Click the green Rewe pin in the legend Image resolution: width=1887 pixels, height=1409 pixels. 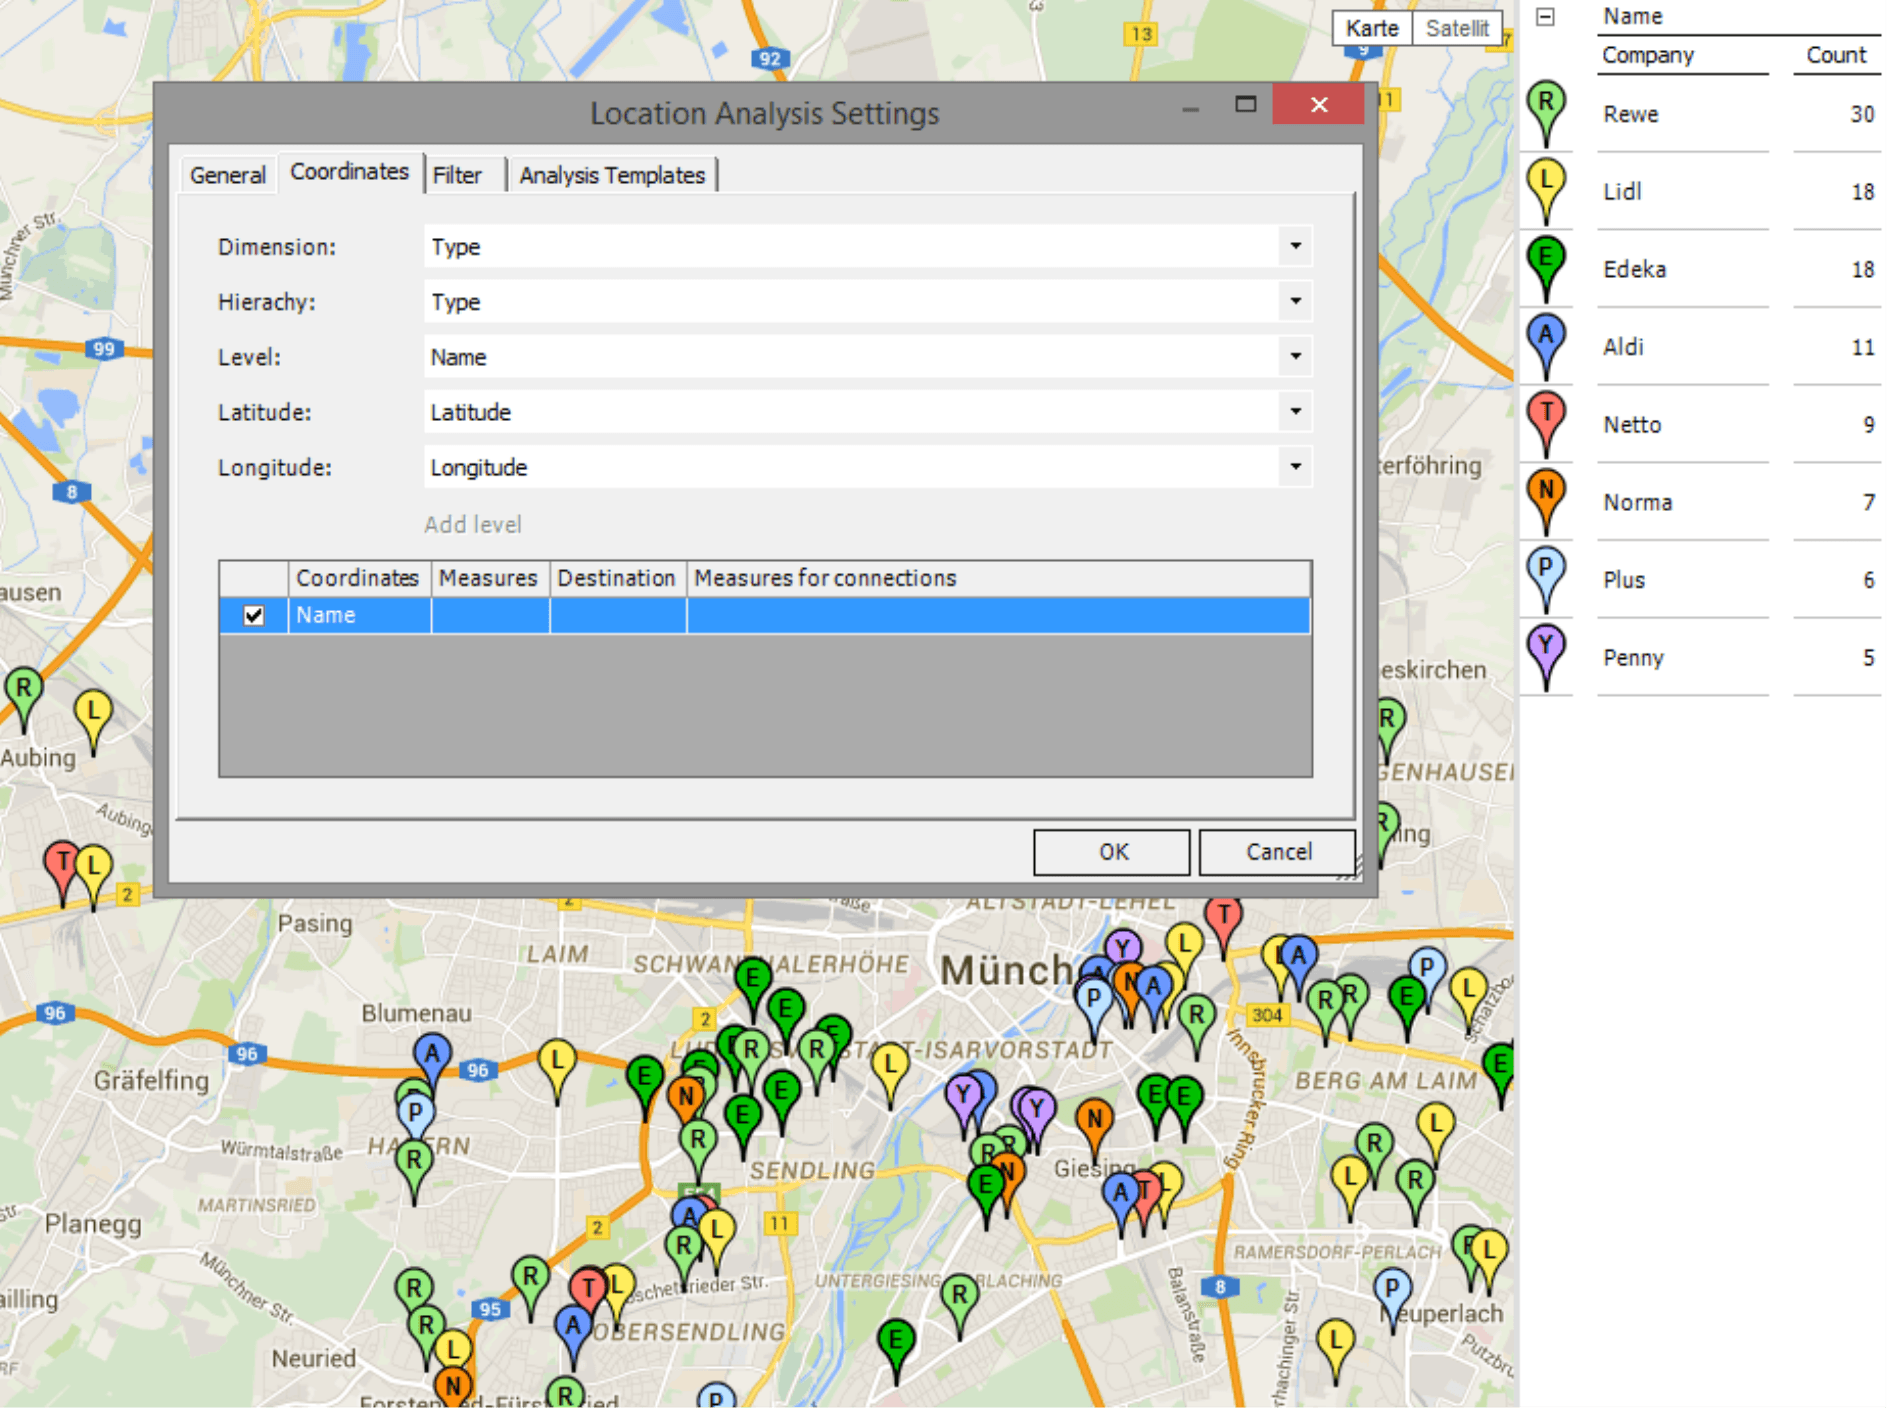coord(1545,105)
